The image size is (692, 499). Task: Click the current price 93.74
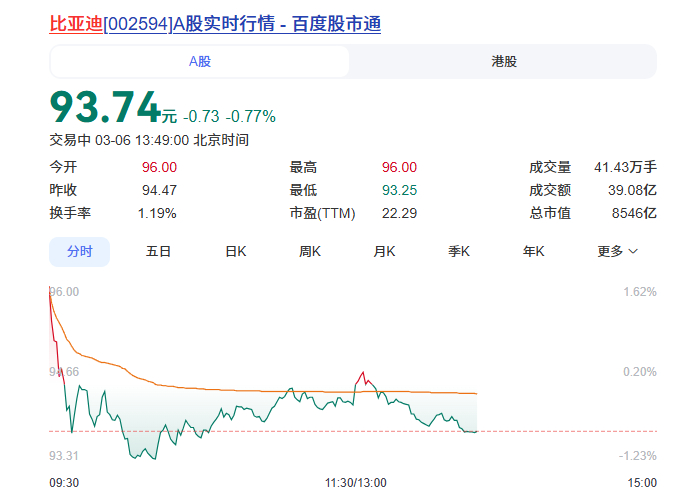105,106
